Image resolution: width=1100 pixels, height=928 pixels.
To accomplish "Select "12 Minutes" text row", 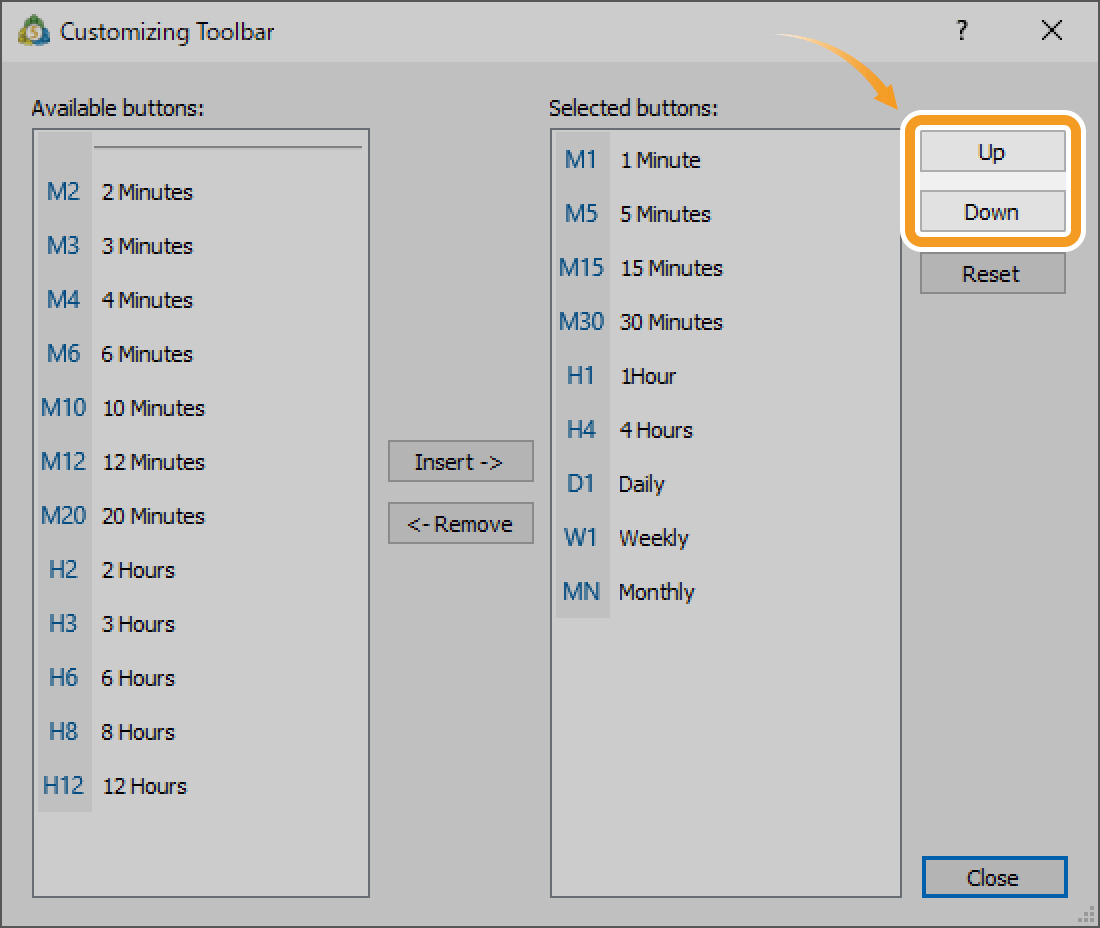I will pyautogui.click(x=154, y=462).
